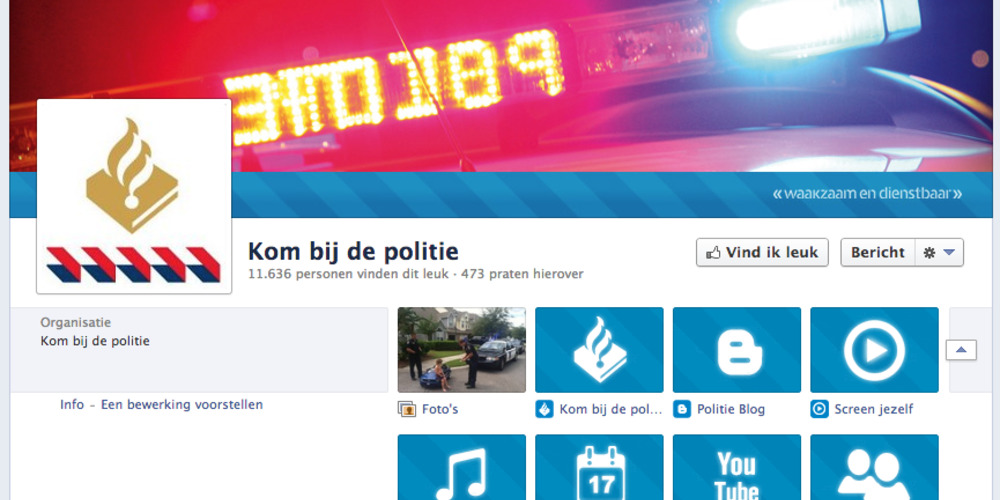Click the small Foto's icon under photo
The image size is (1000, 500).
click(407, 409)
